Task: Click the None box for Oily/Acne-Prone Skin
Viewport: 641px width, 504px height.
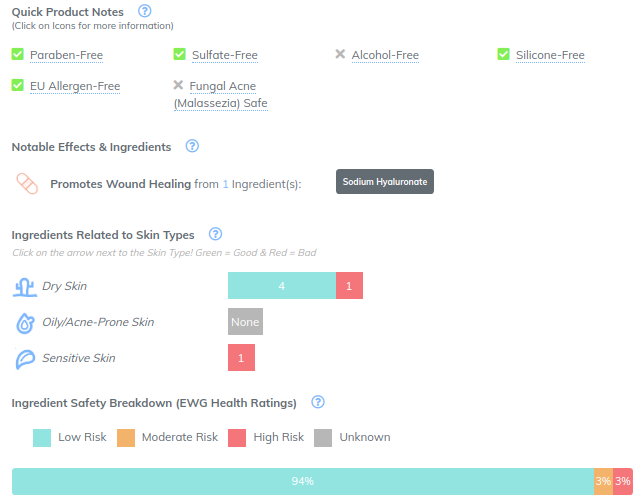Action: point(245,322)
